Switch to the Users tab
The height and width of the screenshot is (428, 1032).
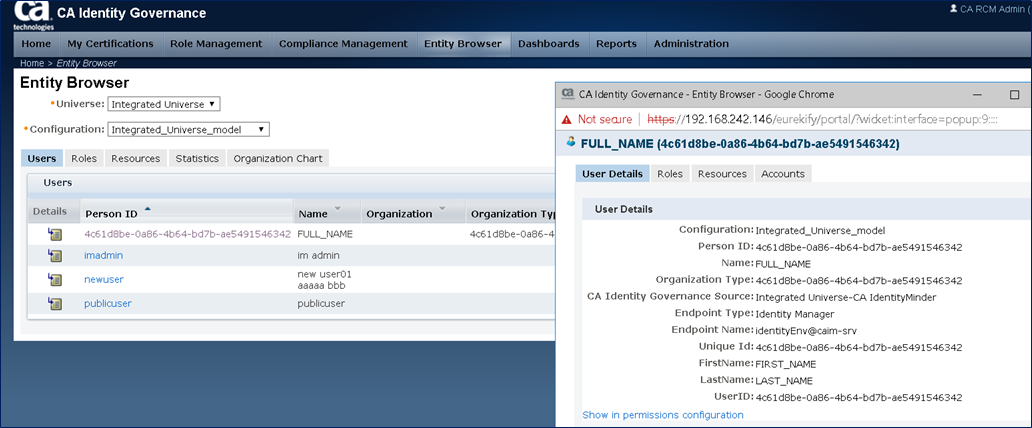[x=41, y=159]
